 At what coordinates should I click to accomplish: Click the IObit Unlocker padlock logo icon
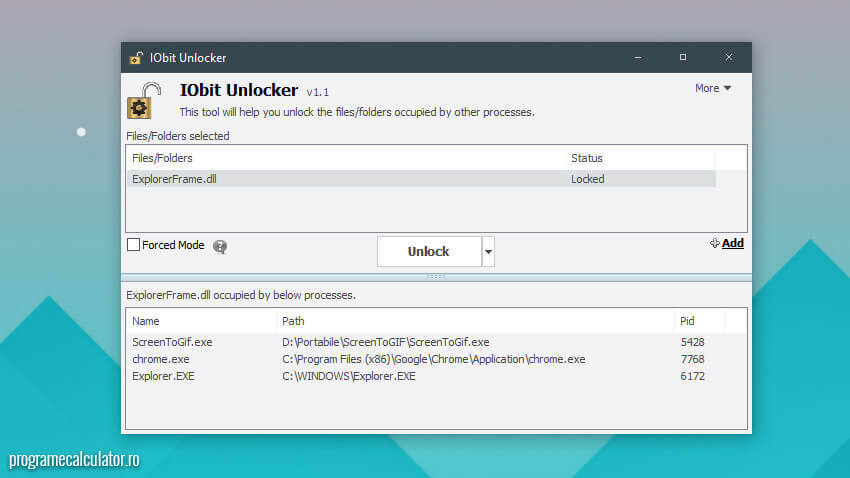(x=139, y=104)
